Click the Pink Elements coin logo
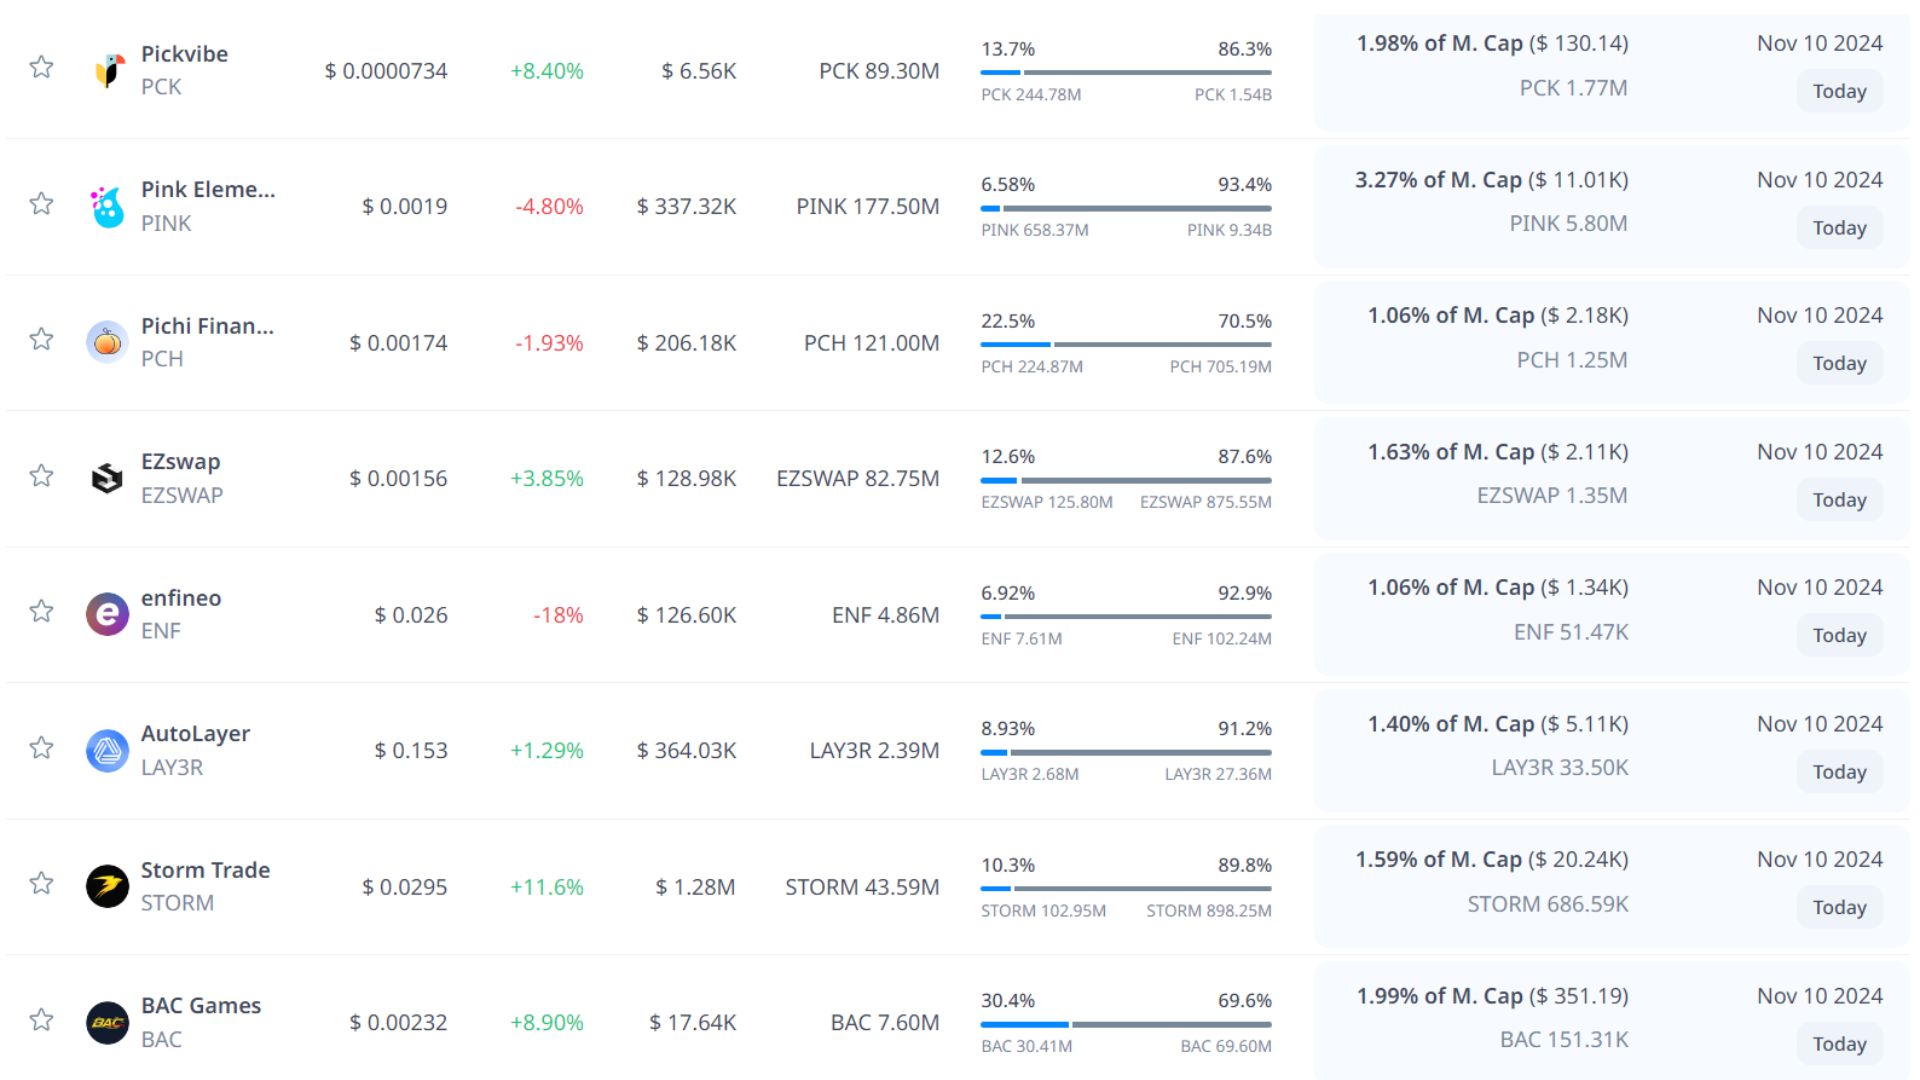This screenshot has width=1920, height=1080. [108, 206]
